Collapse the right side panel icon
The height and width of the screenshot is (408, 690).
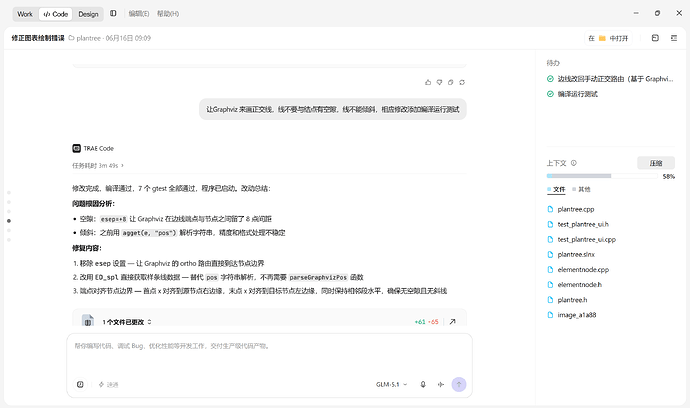pyautogui.click(x=674, y=38)
